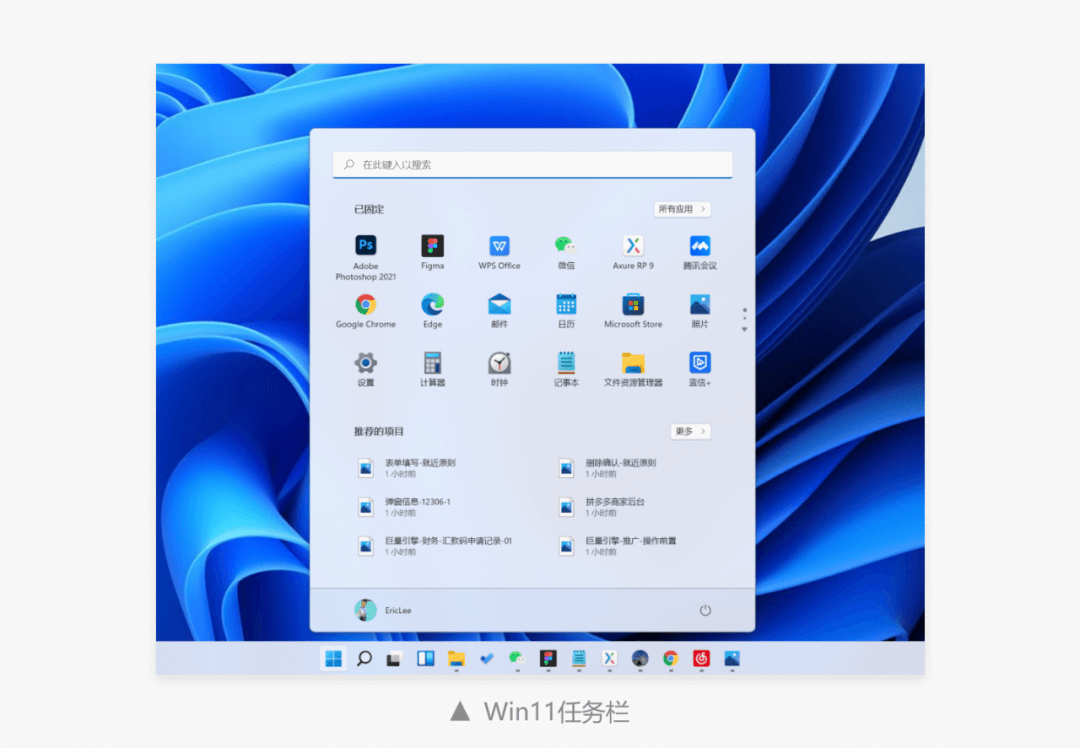Open pinned 文件资源管理器 in Start menu

633,369
